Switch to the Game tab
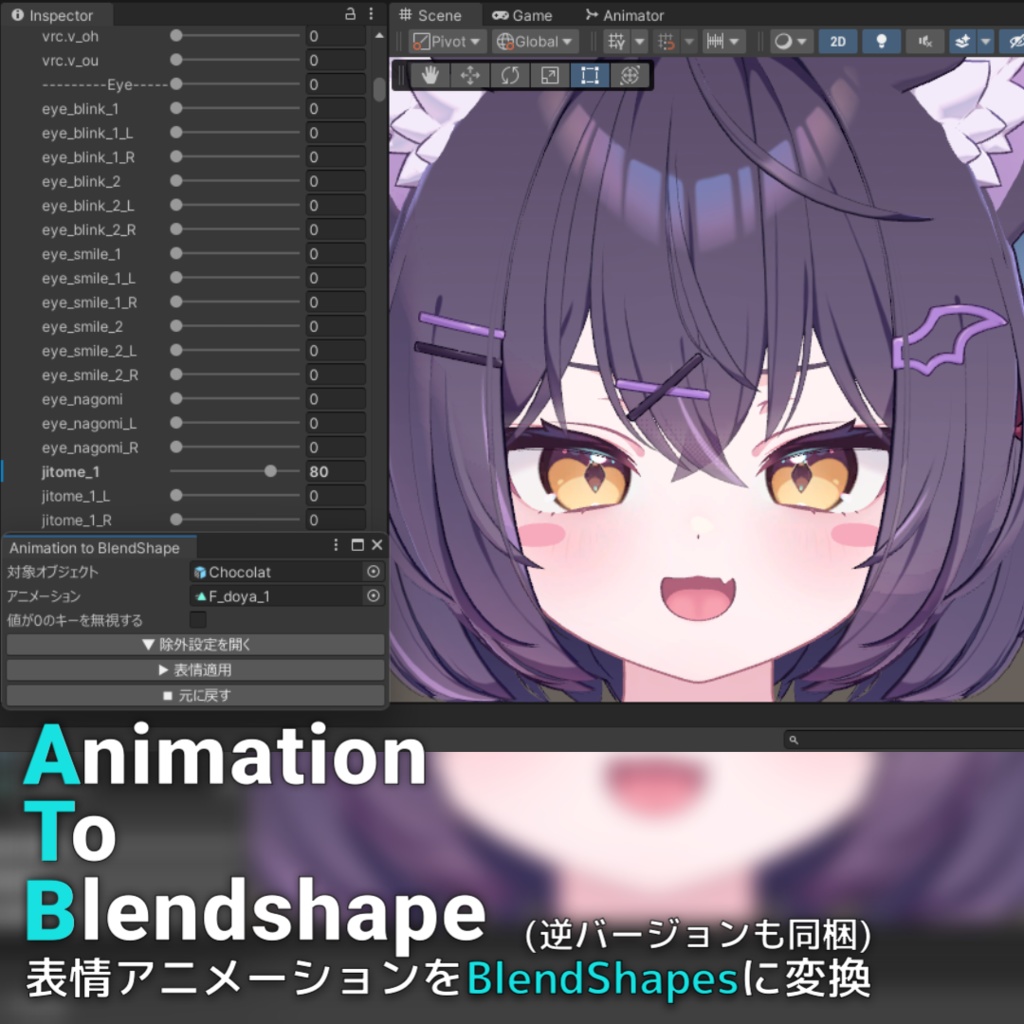 (523, 15)
